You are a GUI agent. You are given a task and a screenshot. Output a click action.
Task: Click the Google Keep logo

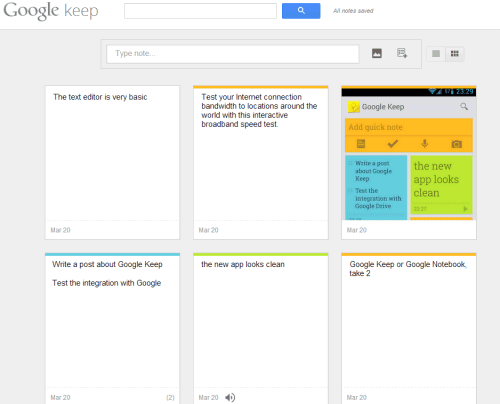tap(51, 11)
